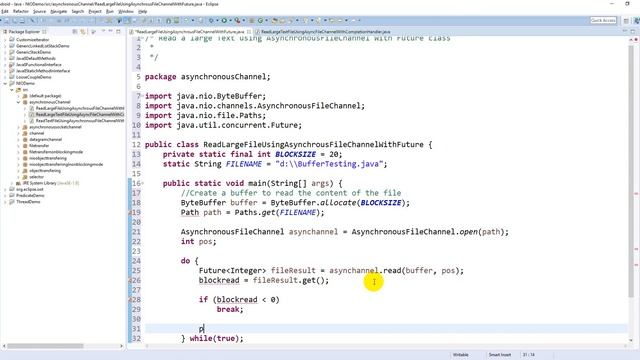Click the Run External Tools icon

[237, 20]
